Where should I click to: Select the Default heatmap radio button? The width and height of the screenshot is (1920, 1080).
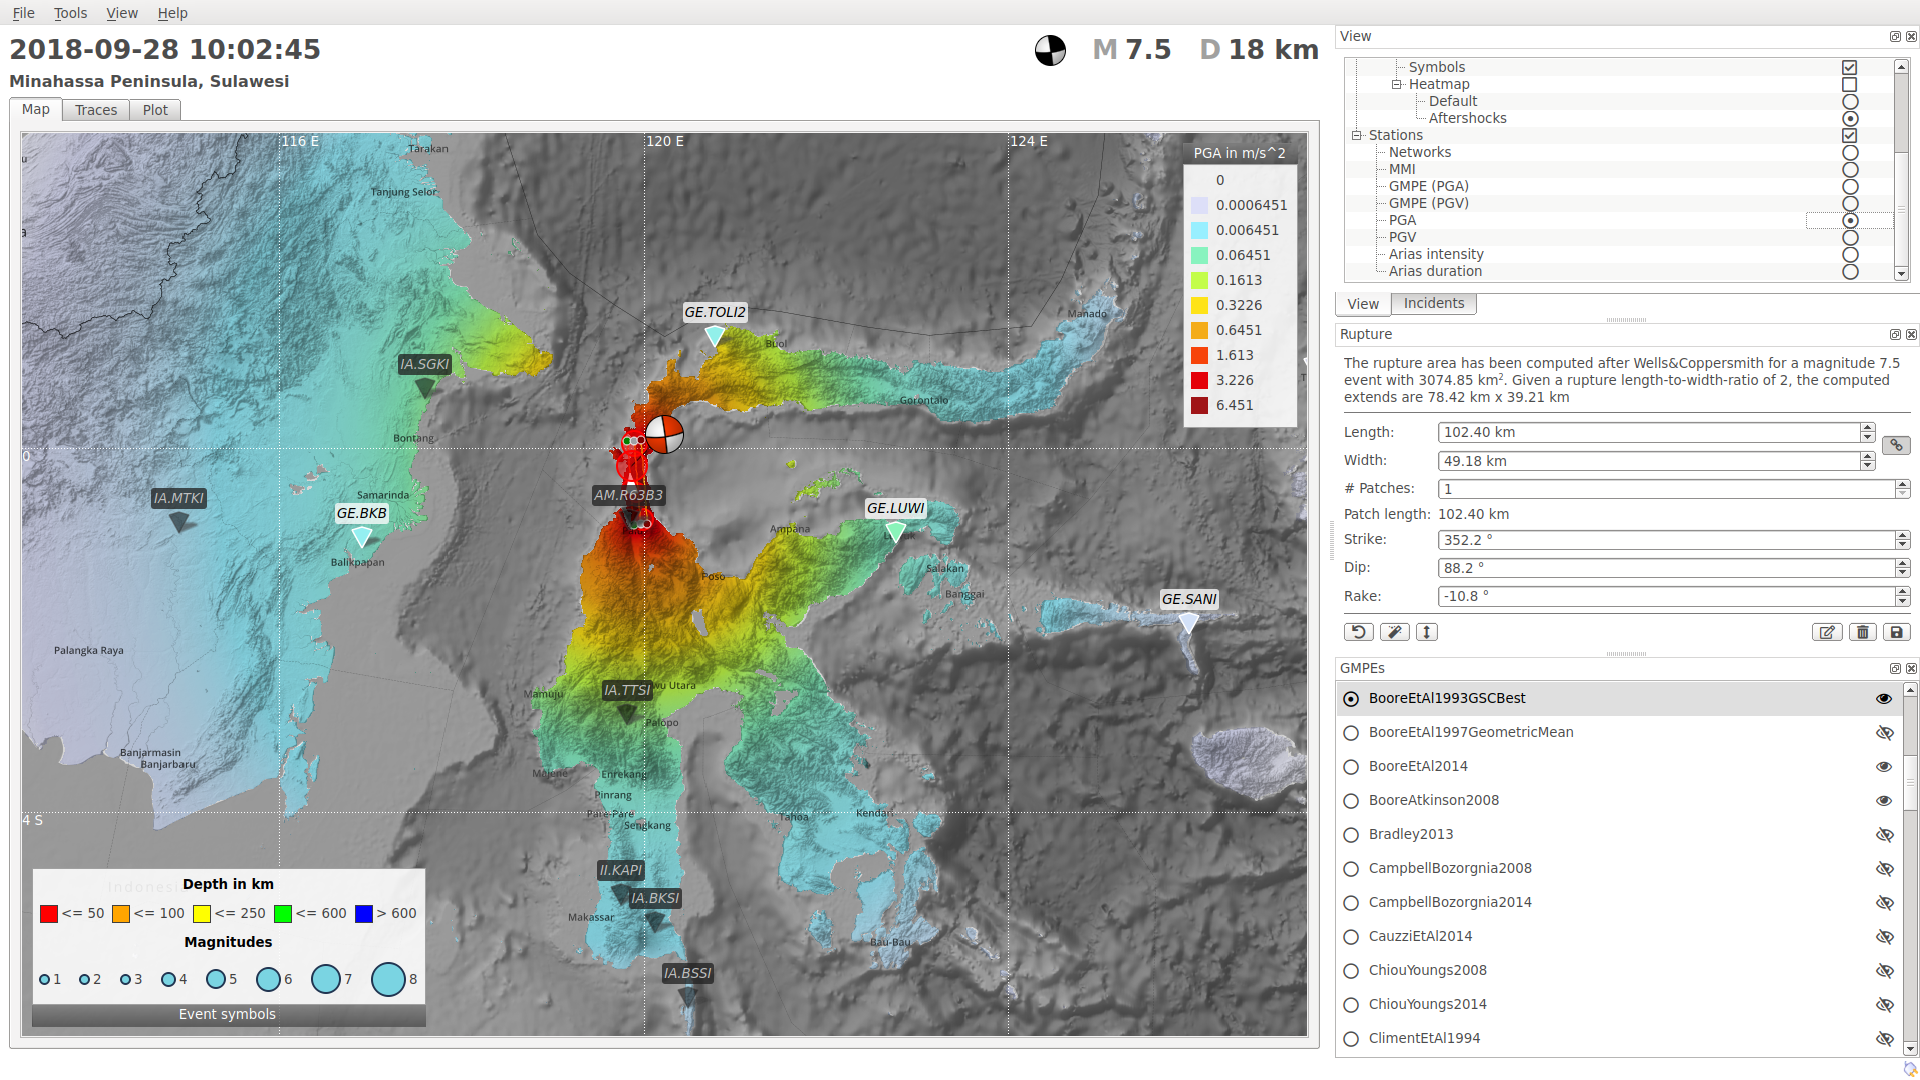click(x=1850, y=102)
